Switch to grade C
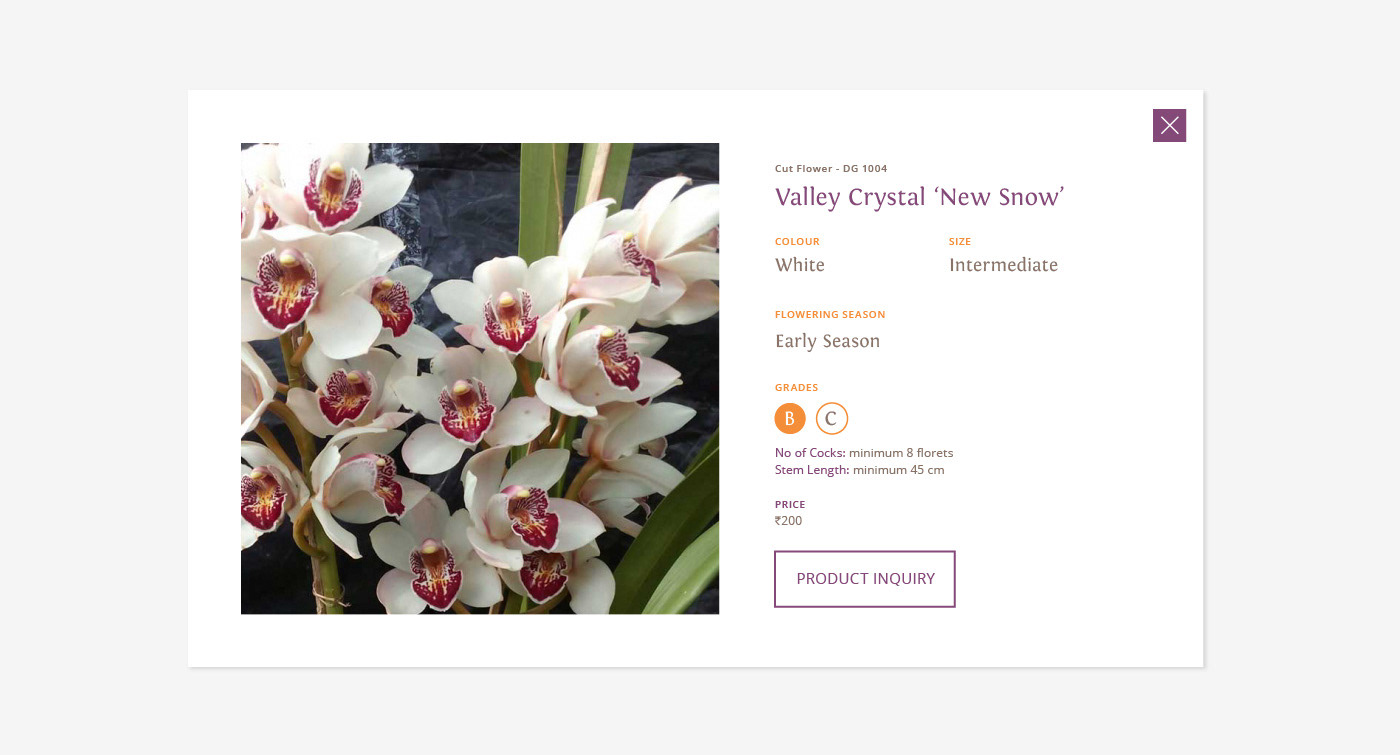This screenshot has height=755, width=1400. pos(831,419)
